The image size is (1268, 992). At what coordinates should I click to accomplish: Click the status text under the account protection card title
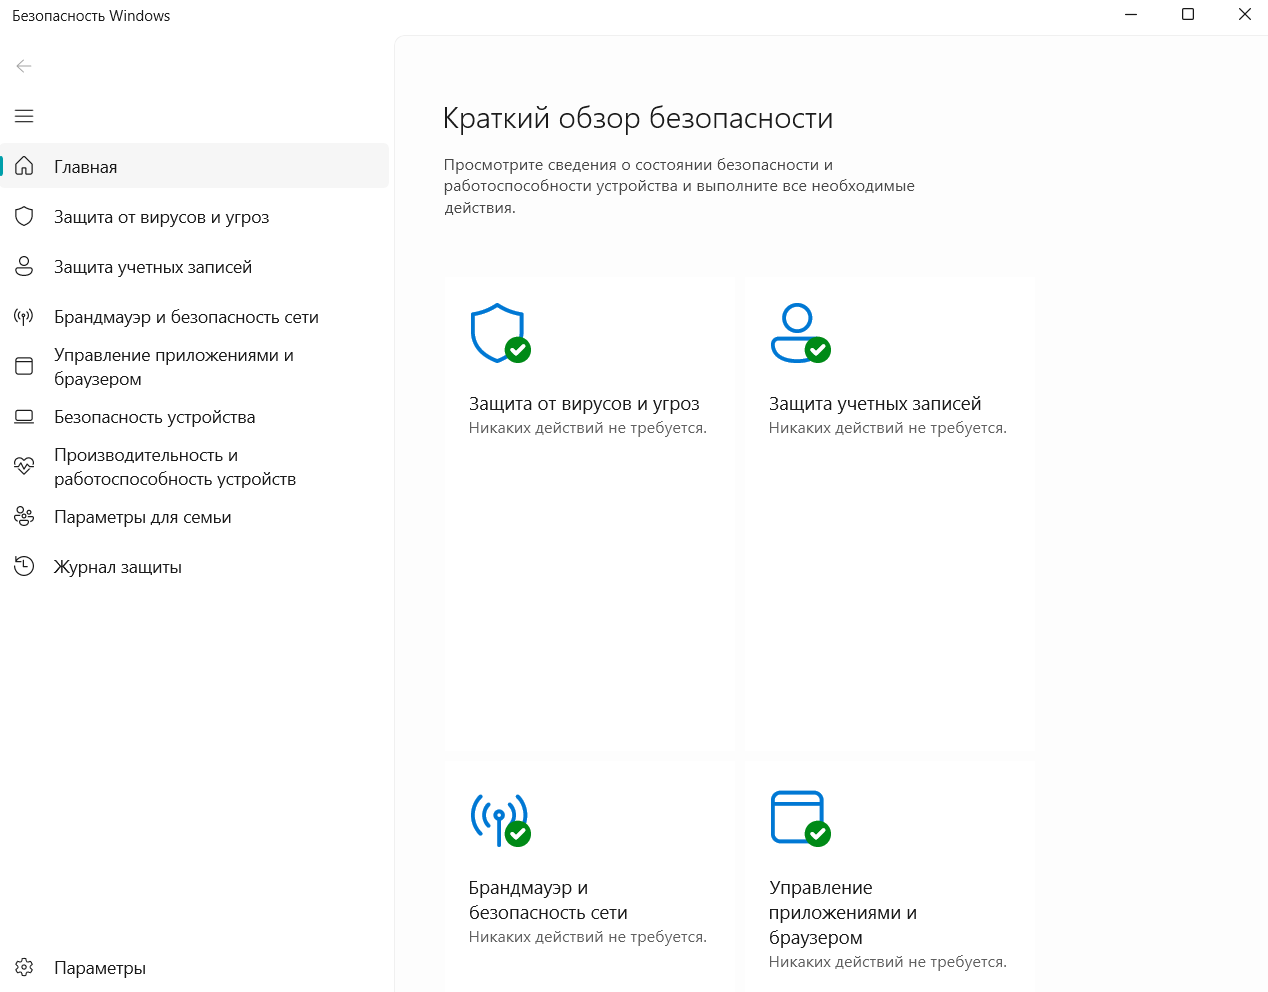point(888,428)
